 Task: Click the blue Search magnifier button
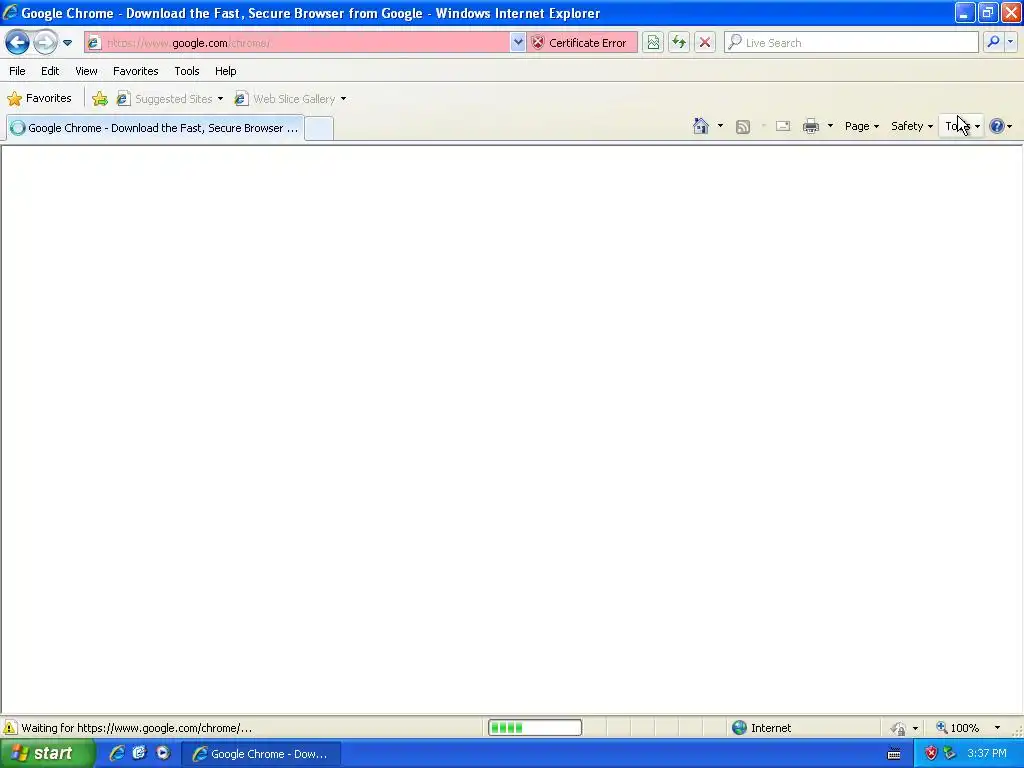[993, 42]
